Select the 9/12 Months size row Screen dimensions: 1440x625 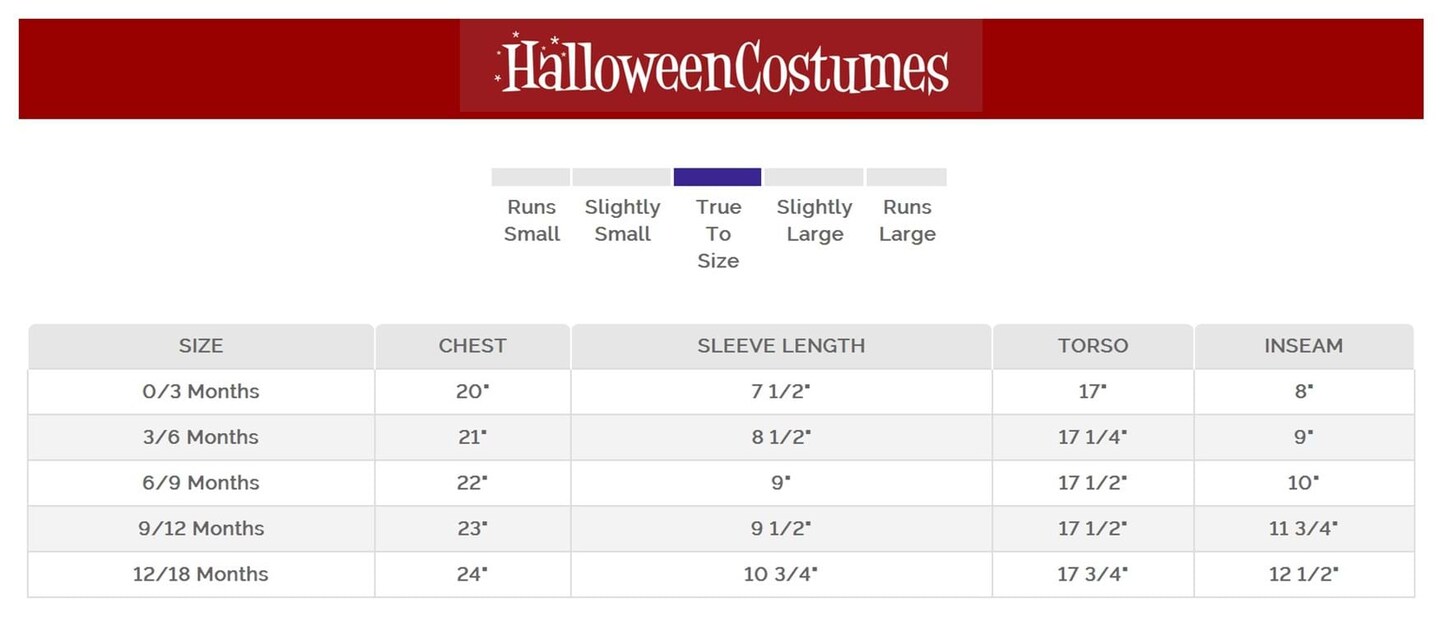pos(201,529)
